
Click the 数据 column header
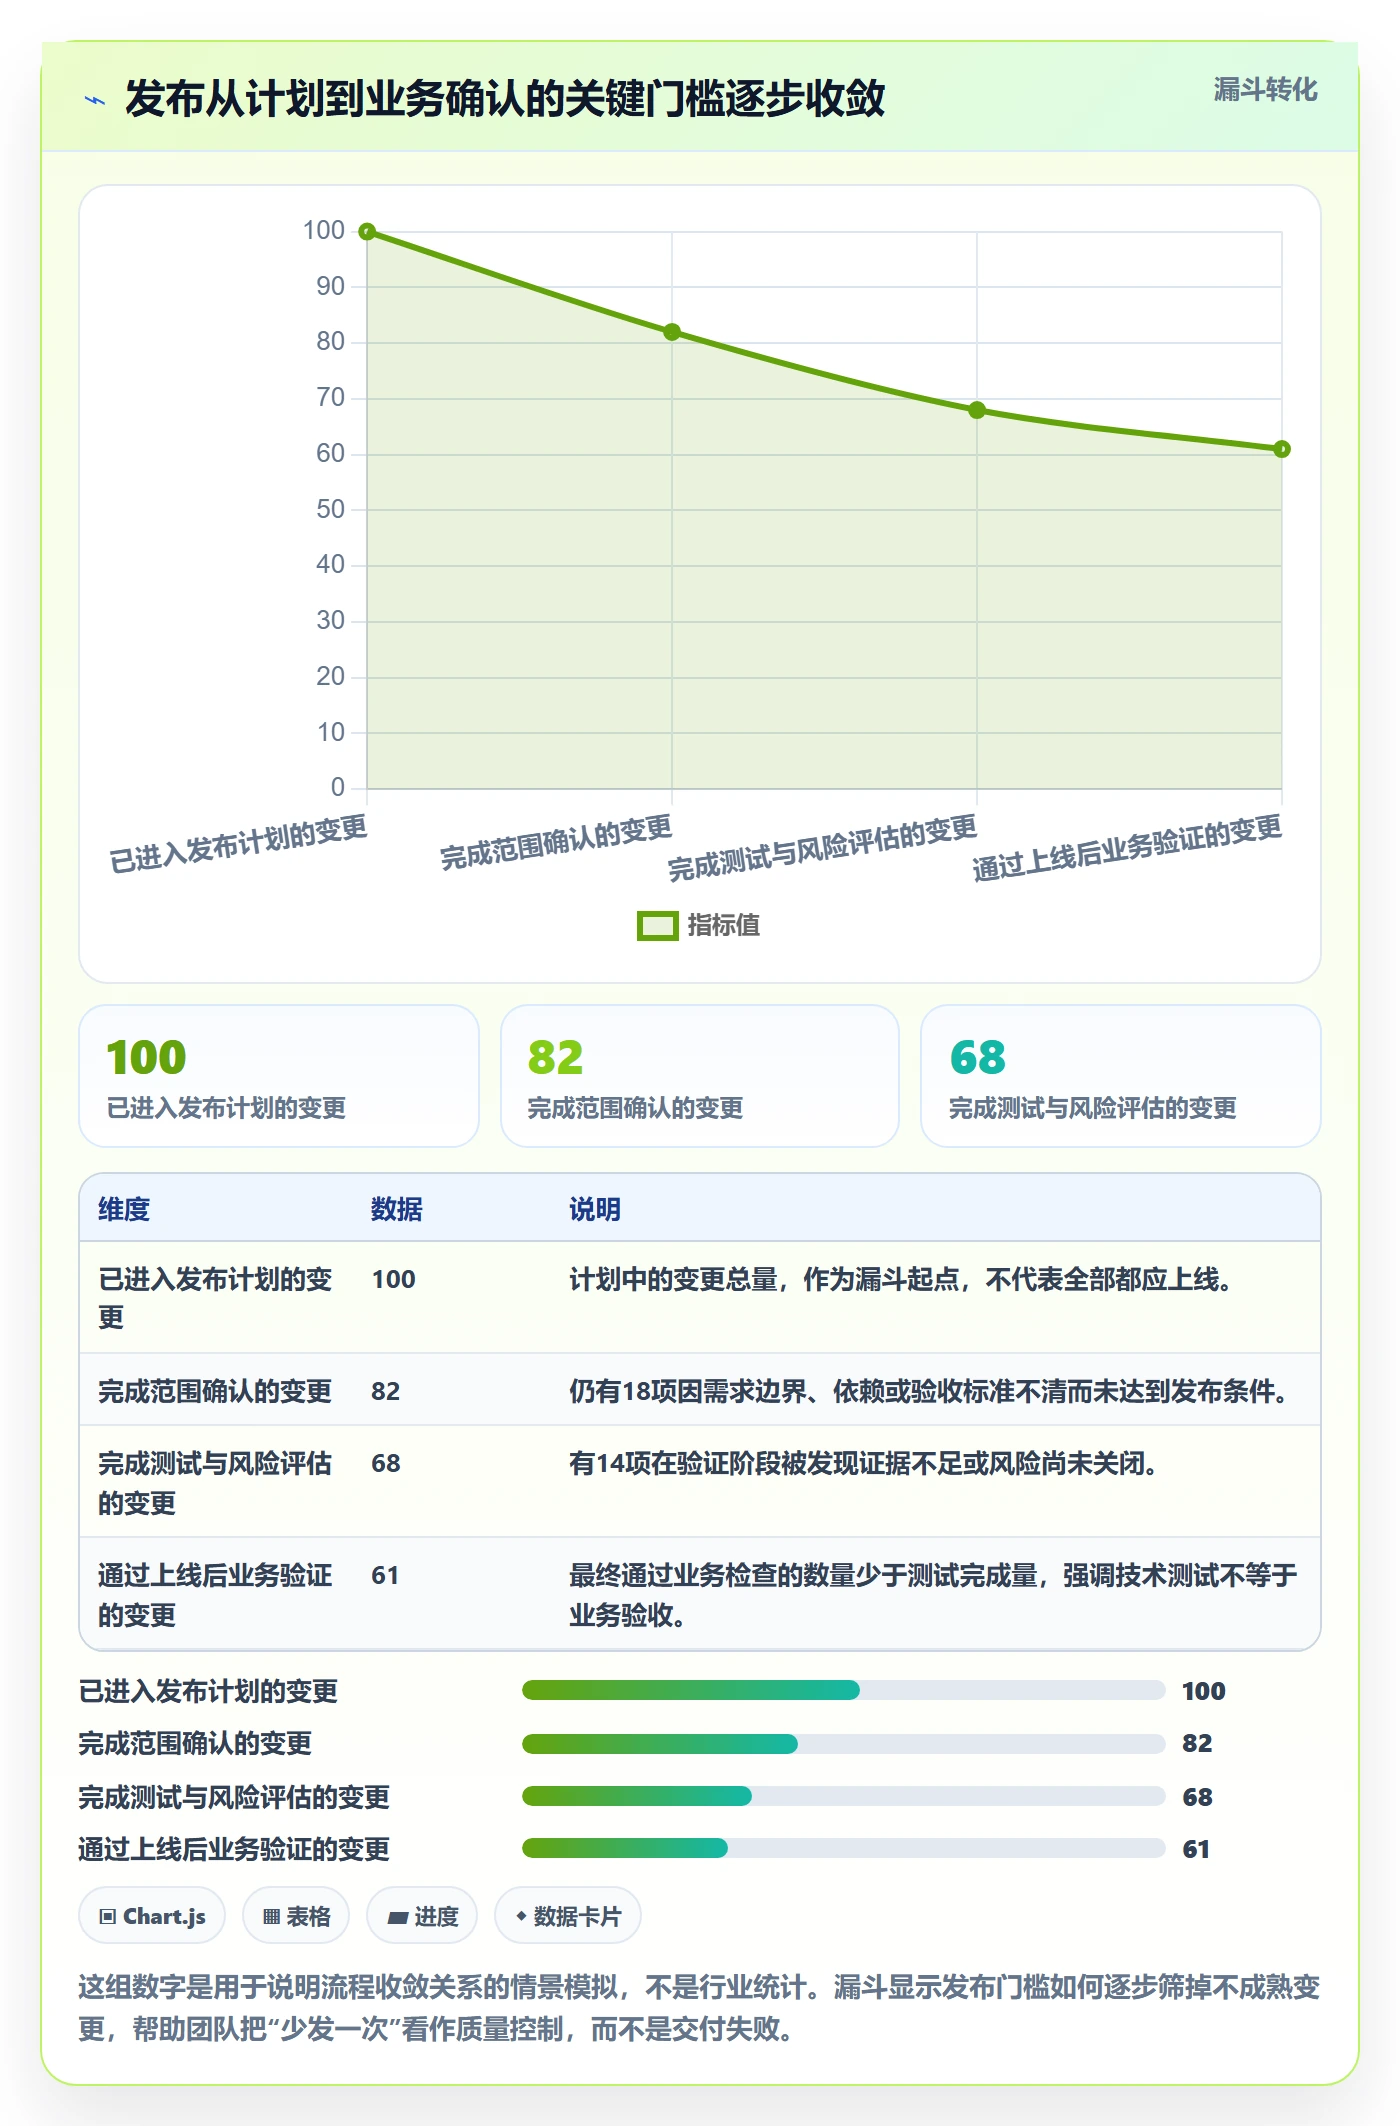point(397,1209)
